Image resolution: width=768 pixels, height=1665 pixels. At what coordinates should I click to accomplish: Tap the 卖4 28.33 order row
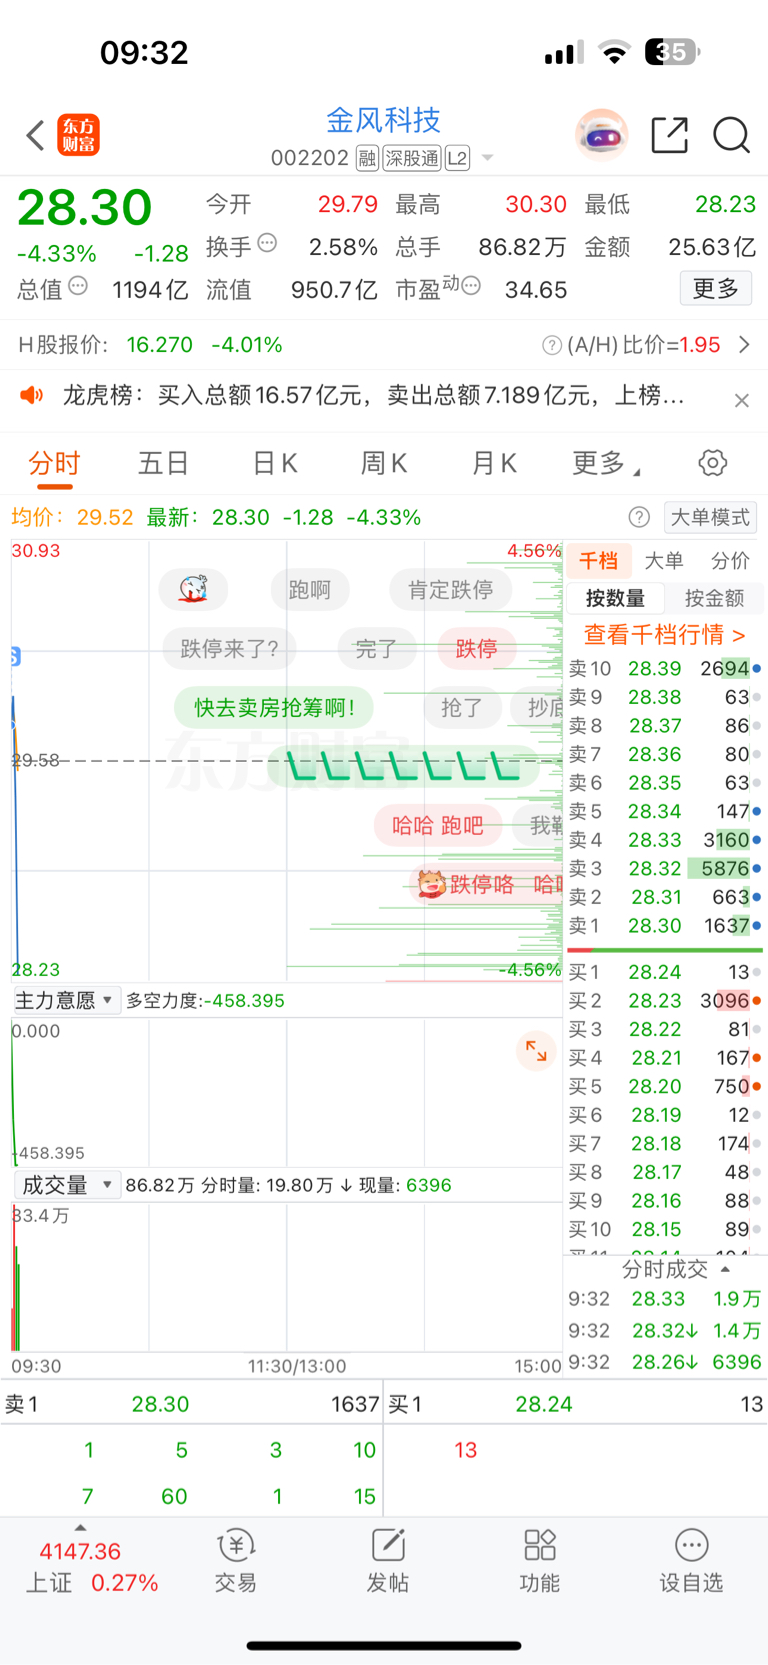(665, 840)
